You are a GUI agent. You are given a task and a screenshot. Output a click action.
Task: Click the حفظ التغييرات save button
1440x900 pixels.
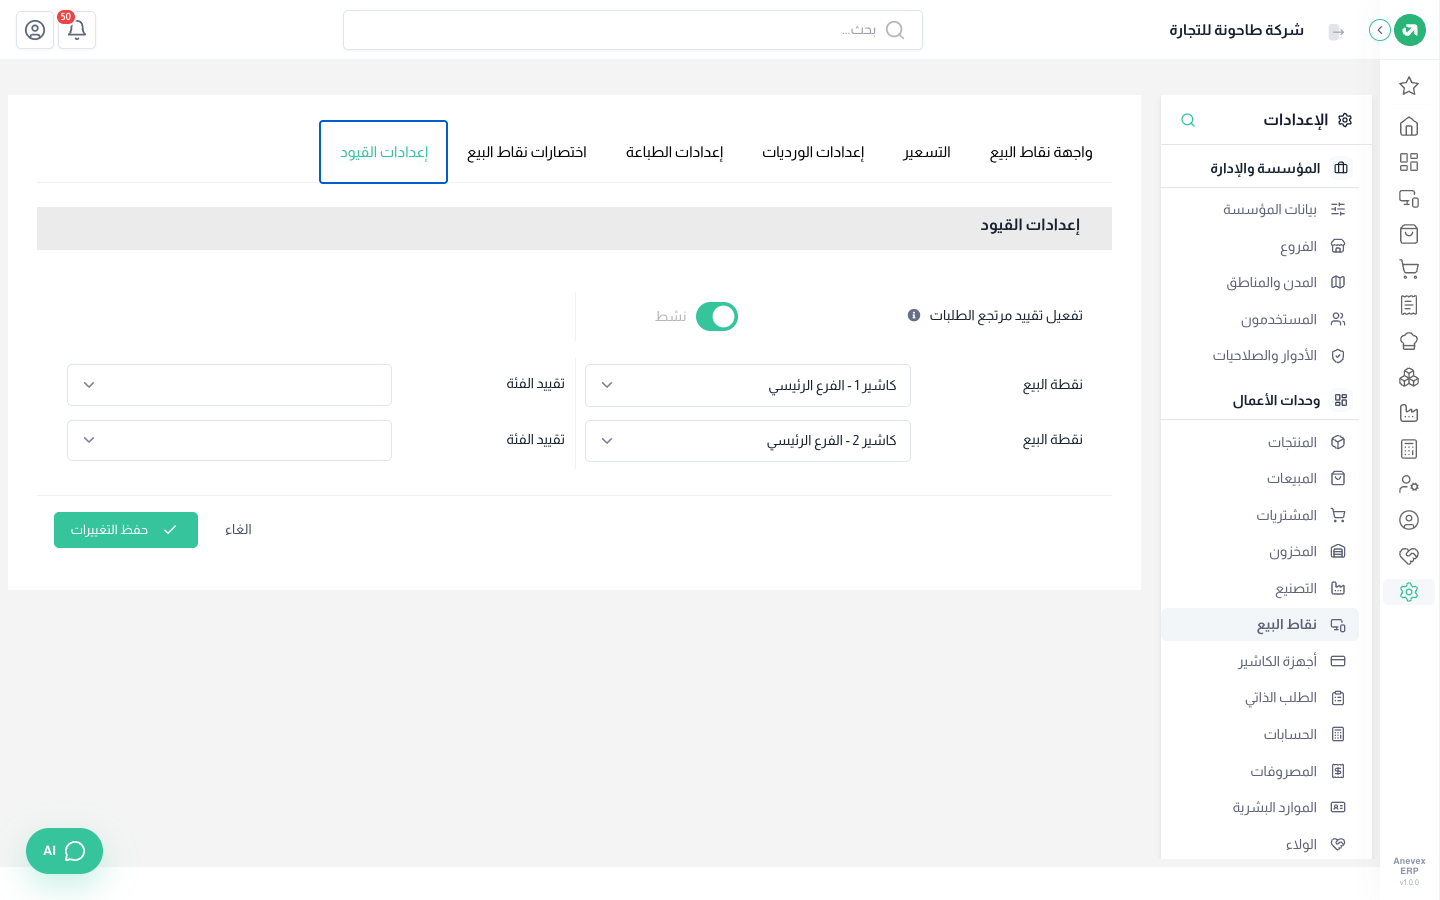point(126,530)
